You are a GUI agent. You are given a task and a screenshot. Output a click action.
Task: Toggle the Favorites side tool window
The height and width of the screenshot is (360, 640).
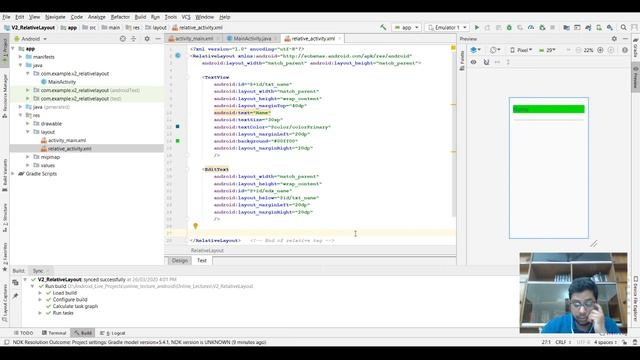(x=4, y=256)
